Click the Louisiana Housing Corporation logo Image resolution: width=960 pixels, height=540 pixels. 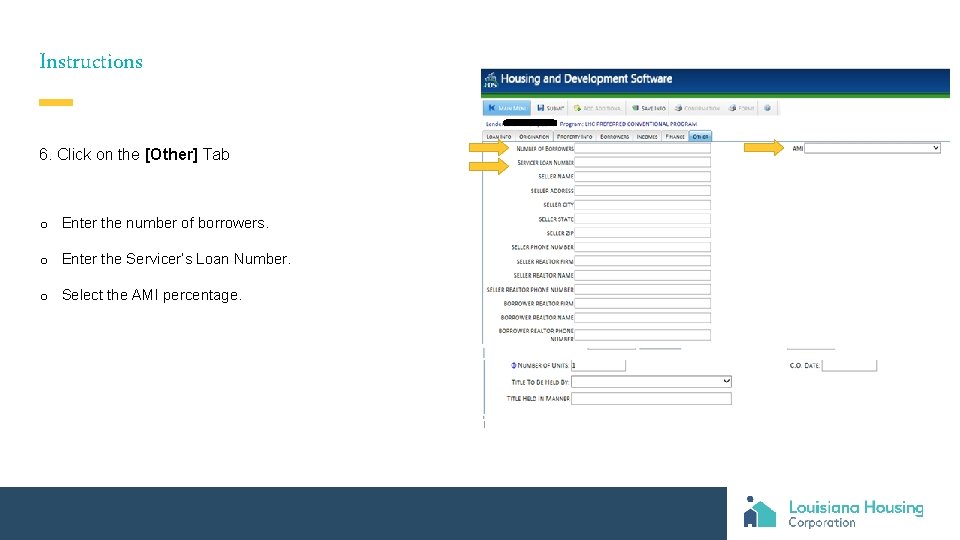pos(833,512)
